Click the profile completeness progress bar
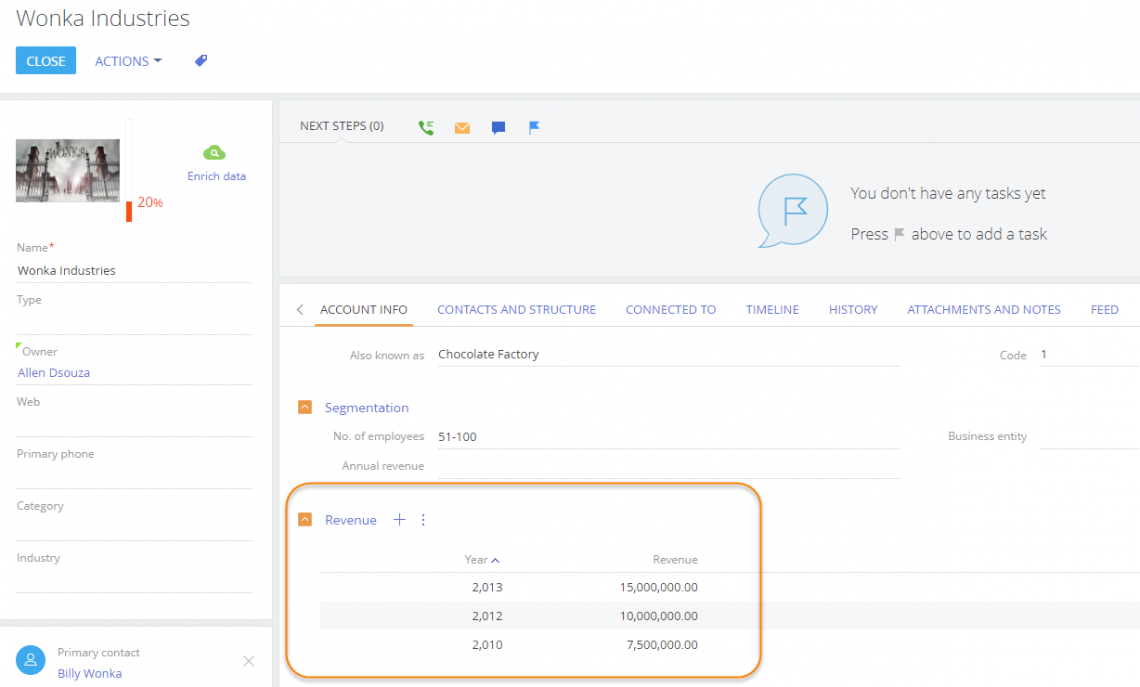The image size is (1140, 687). (129, 170)
